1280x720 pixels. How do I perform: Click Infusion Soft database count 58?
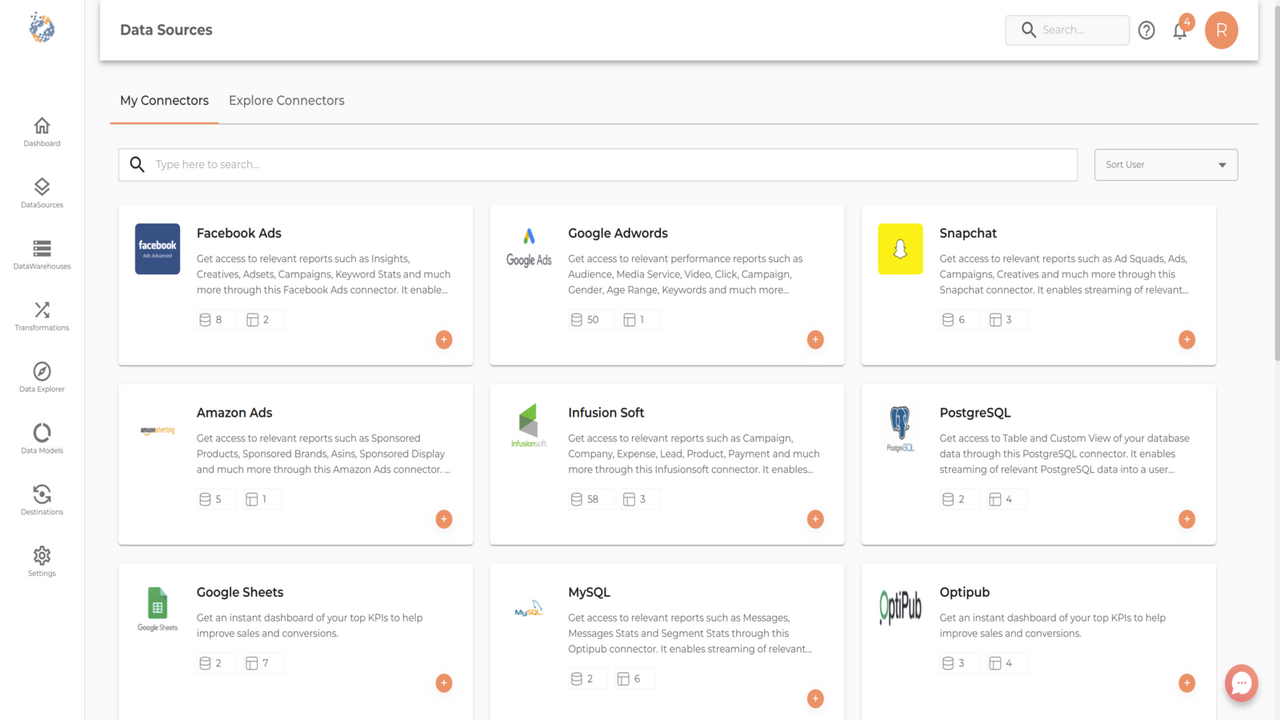pos(589,499)
